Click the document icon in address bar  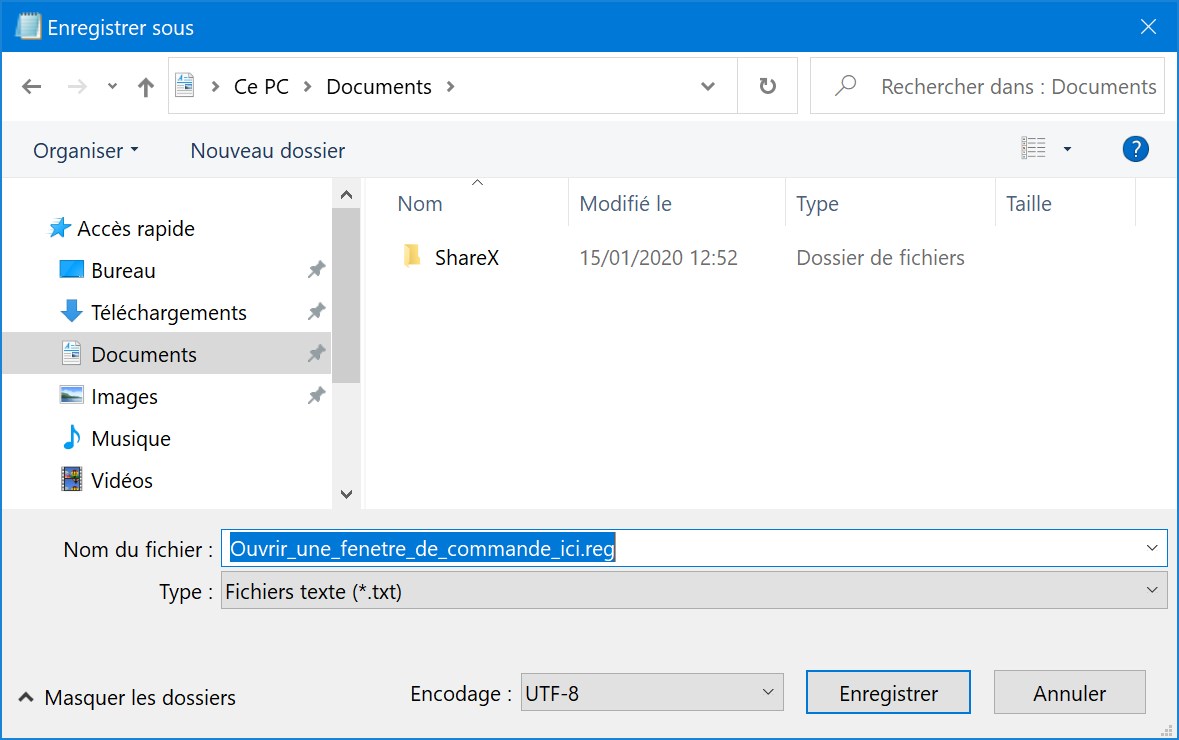[x=185, y=86]
